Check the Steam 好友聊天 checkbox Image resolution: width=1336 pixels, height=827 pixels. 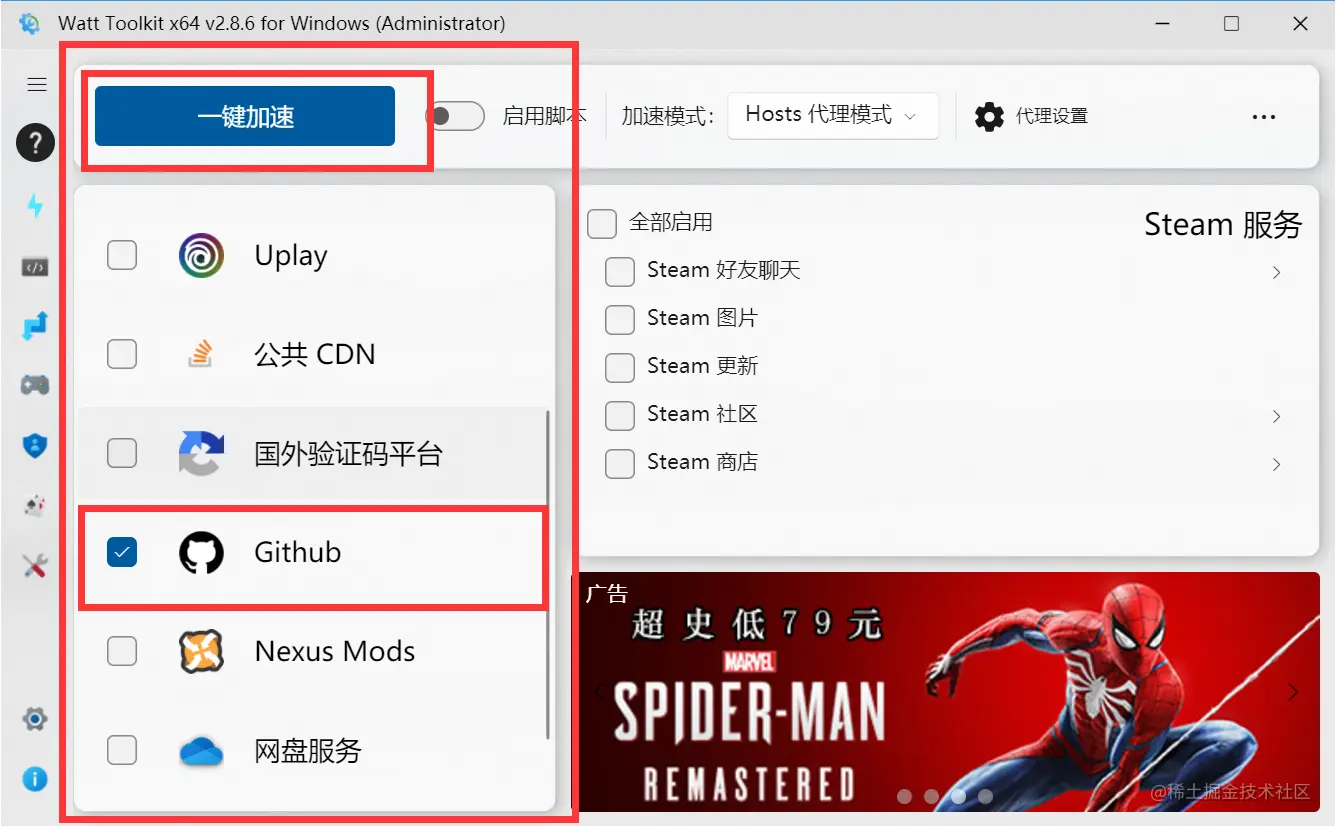620,271
